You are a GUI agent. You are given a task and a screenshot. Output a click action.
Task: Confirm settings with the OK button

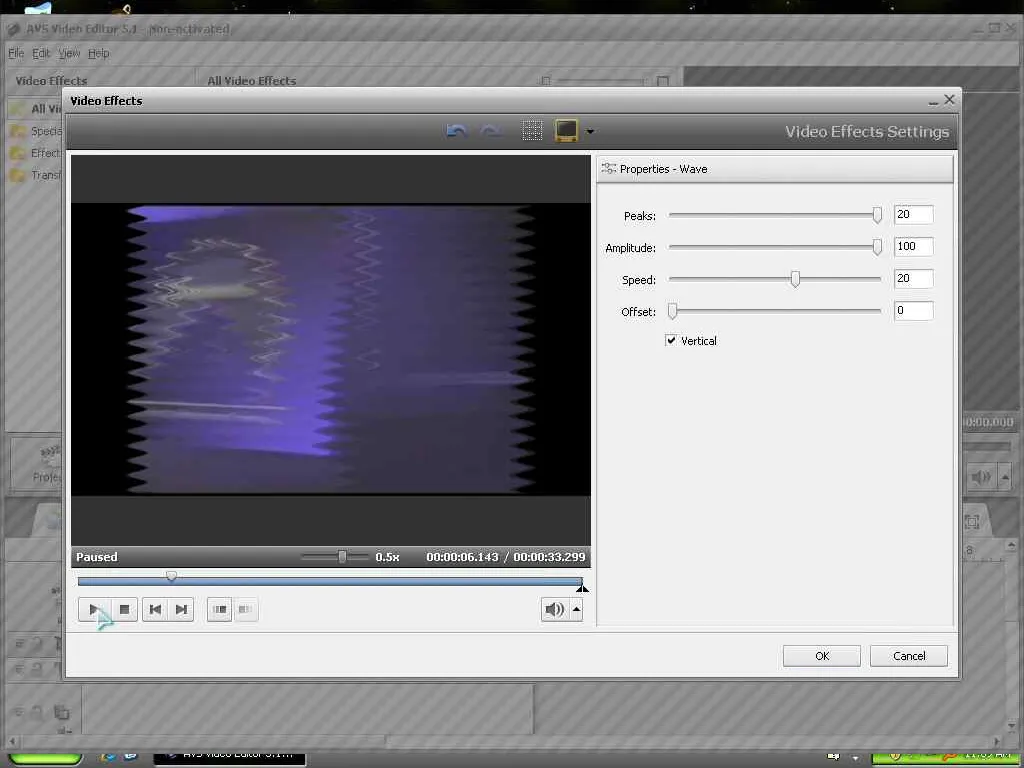coord(822,656)
